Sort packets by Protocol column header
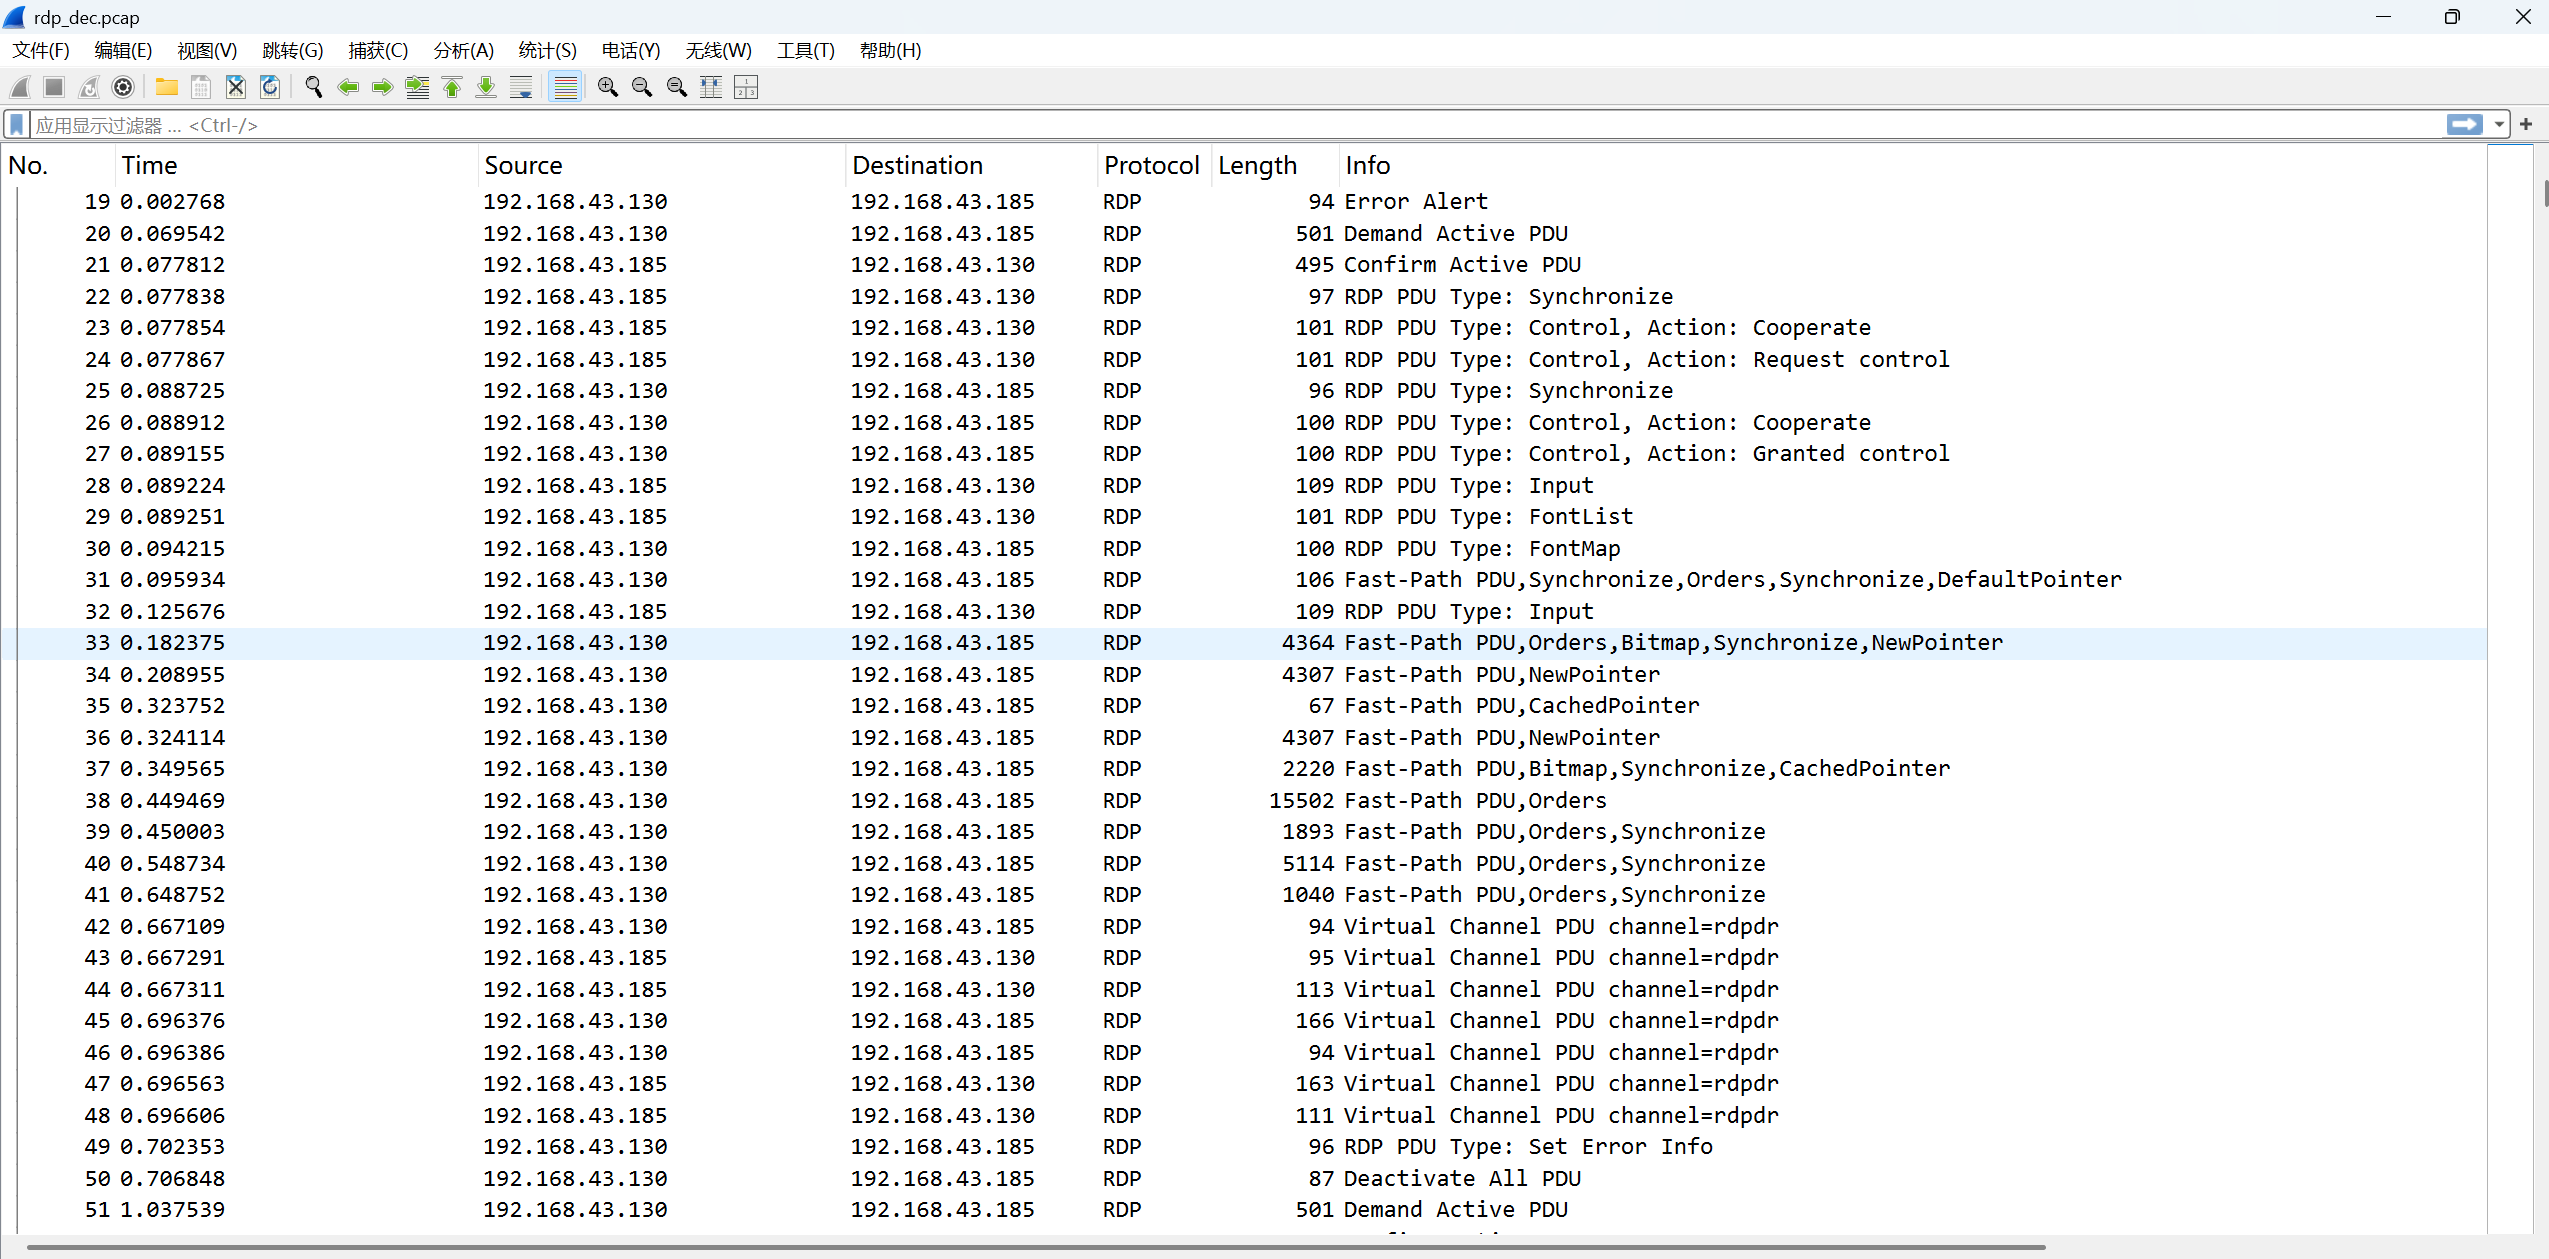Image resolution: width=2549 pixels, height=1259 pixels. (x=1151, y=165)
